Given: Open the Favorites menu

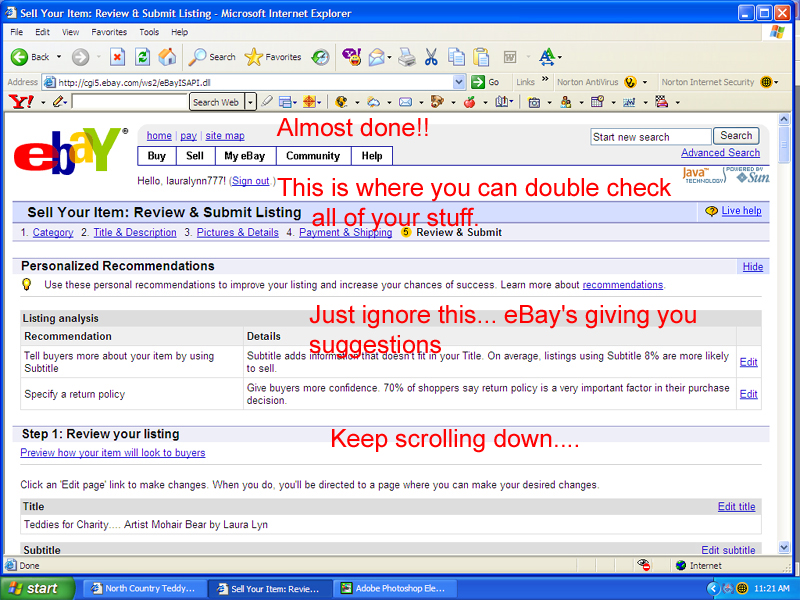Looking at the screenshot, I should (107, 32).
